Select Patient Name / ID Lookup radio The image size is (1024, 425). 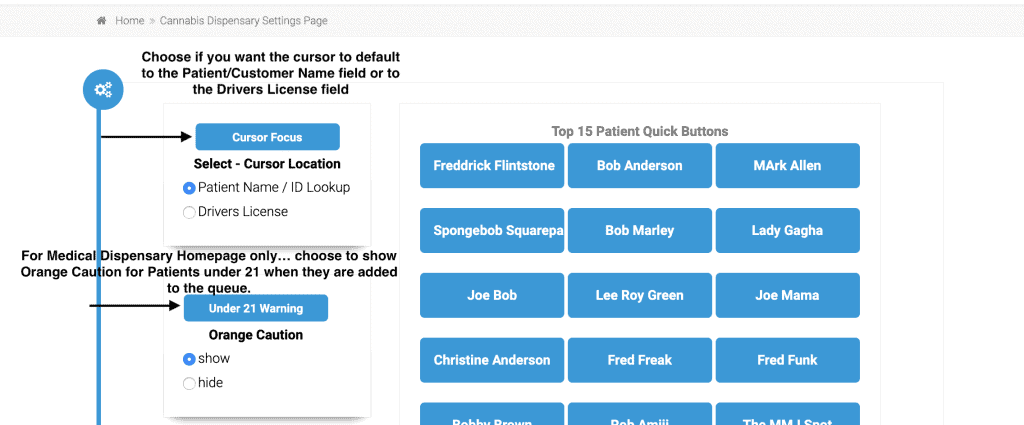point(189,188)
